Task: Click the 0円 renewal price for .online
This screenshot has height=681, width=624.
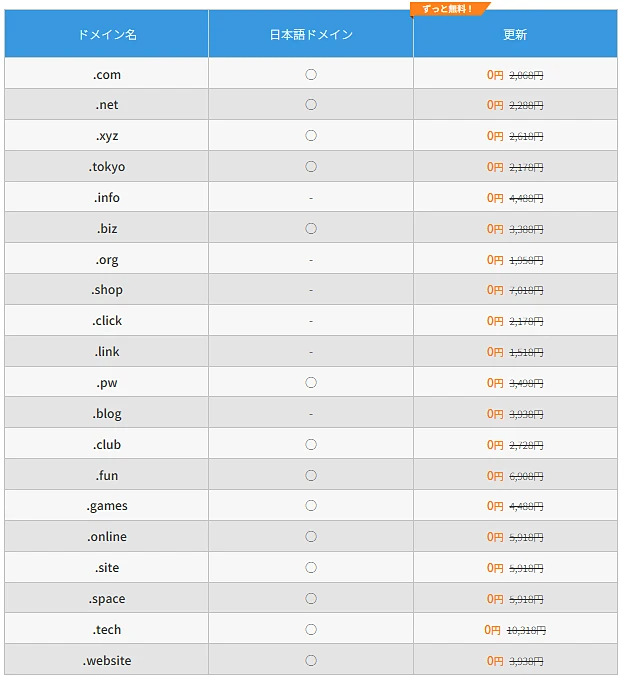Action: [x=495, y=537]
